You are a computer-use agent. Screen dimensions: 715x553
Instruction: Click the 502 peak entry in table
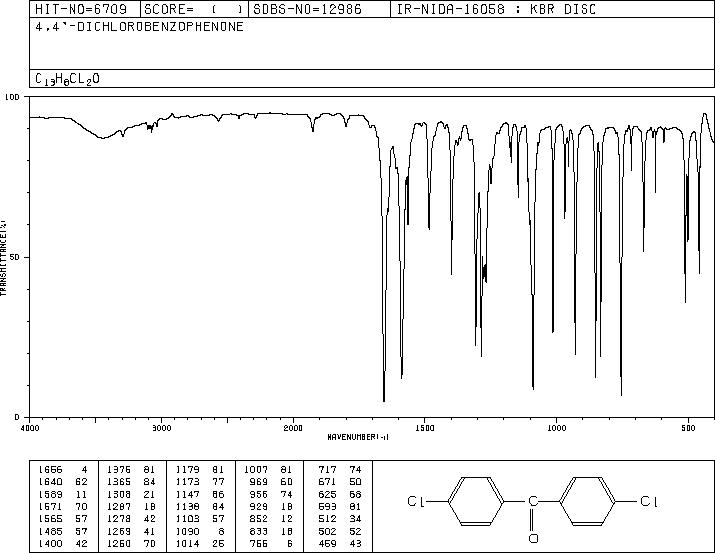[x=340, y=532]
